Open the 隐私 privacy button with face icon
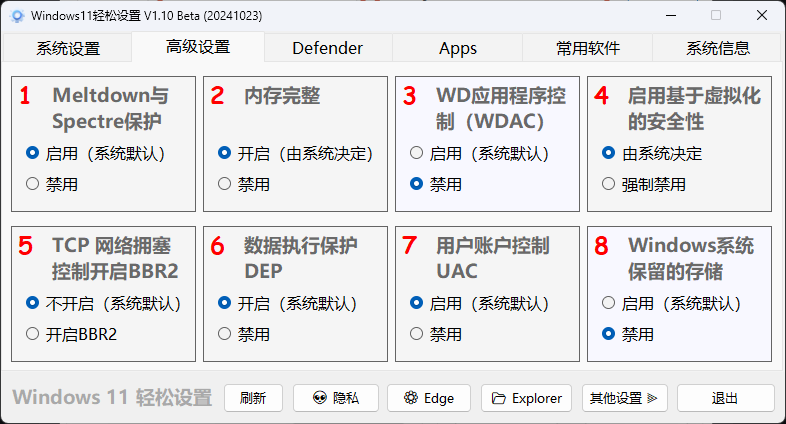Screen dimensions: 786x424 [335, 398]
